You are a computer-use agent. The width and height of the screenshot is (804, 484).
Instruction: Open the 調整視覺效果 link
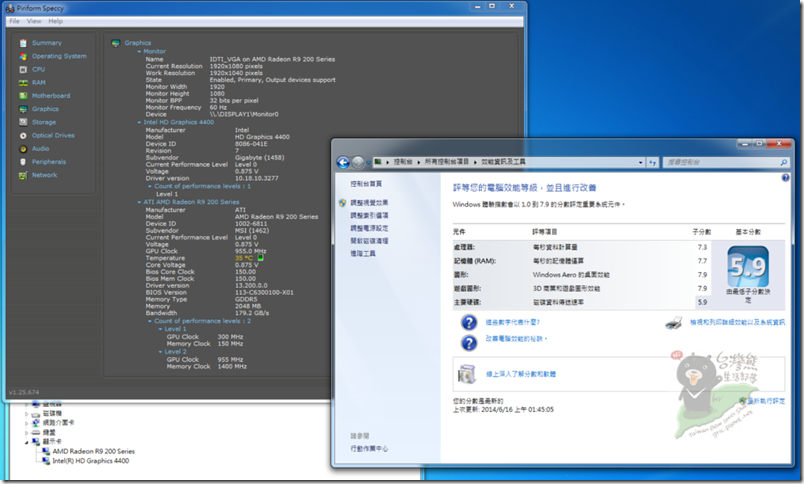click(369, 203)
